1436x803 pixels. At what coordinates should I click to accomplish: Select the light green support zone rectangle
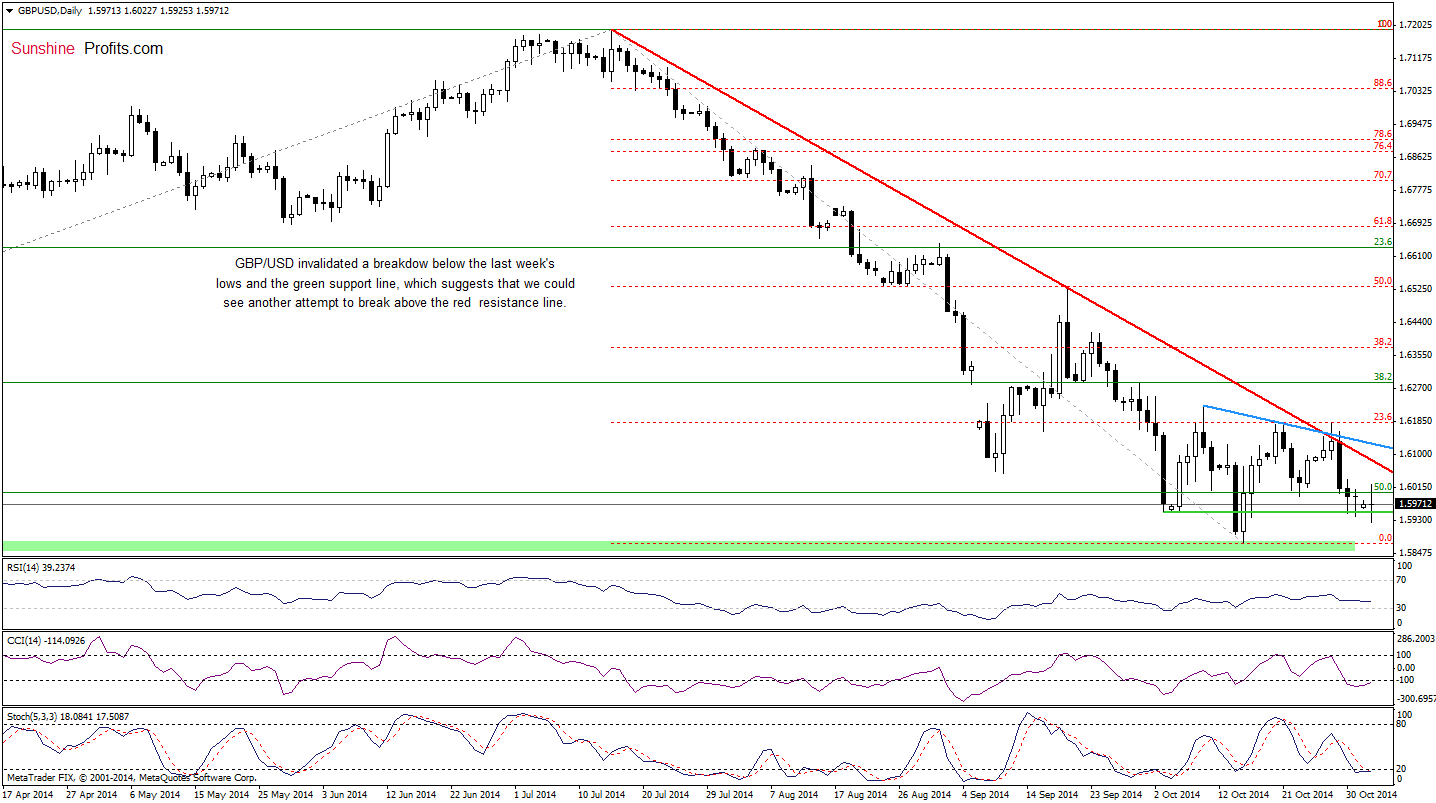[x=680, y=545]
